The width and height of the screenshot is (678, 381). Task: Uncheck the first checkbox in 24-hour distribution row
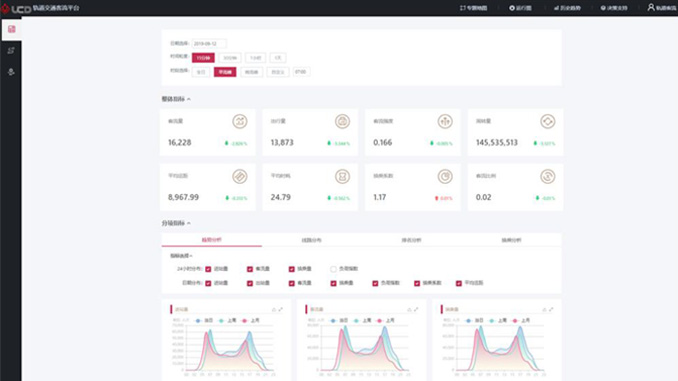coord(208,269)
